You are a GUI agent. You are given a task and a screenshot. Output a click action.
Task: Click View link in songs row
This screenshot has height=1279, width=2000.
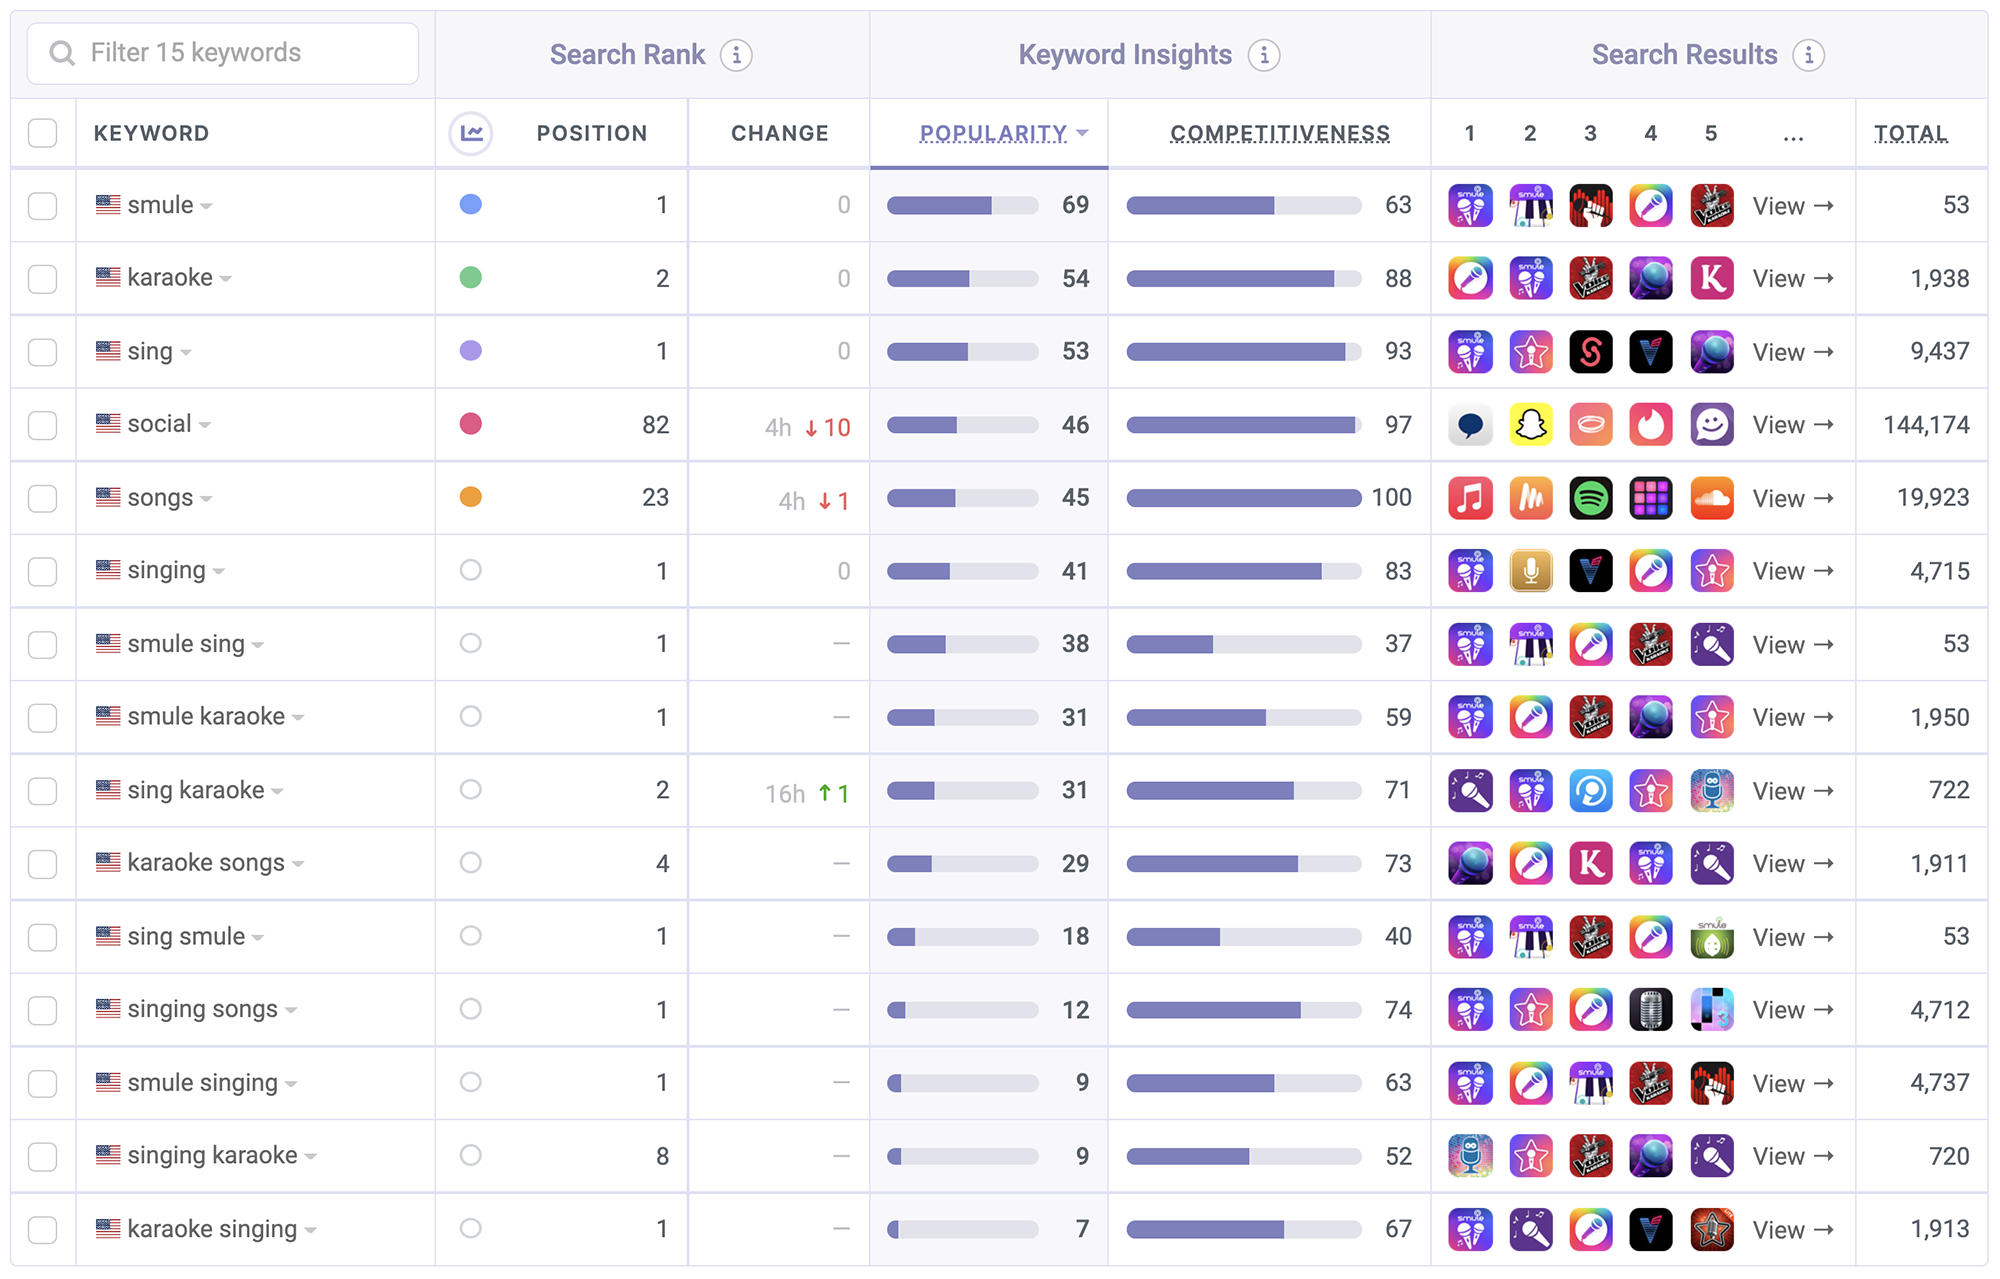1793,498
